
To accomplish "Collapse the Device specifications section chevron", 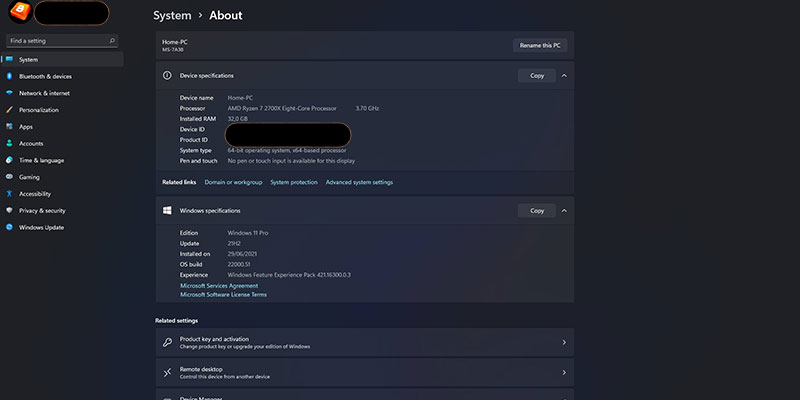I will (x=564, y=76).
